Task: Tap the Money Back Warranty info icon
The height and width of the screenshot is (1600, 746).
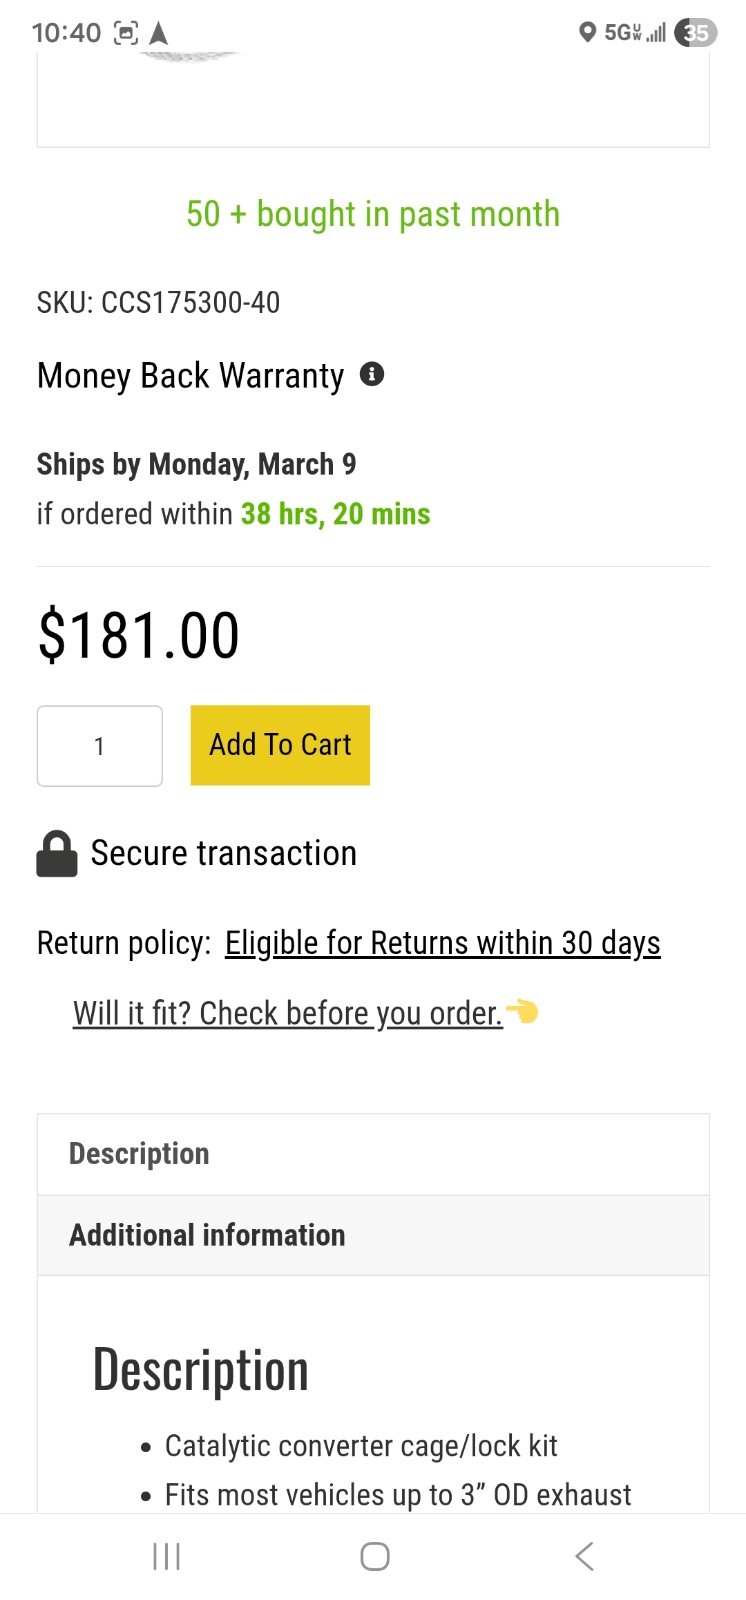Action: (372, 375)
